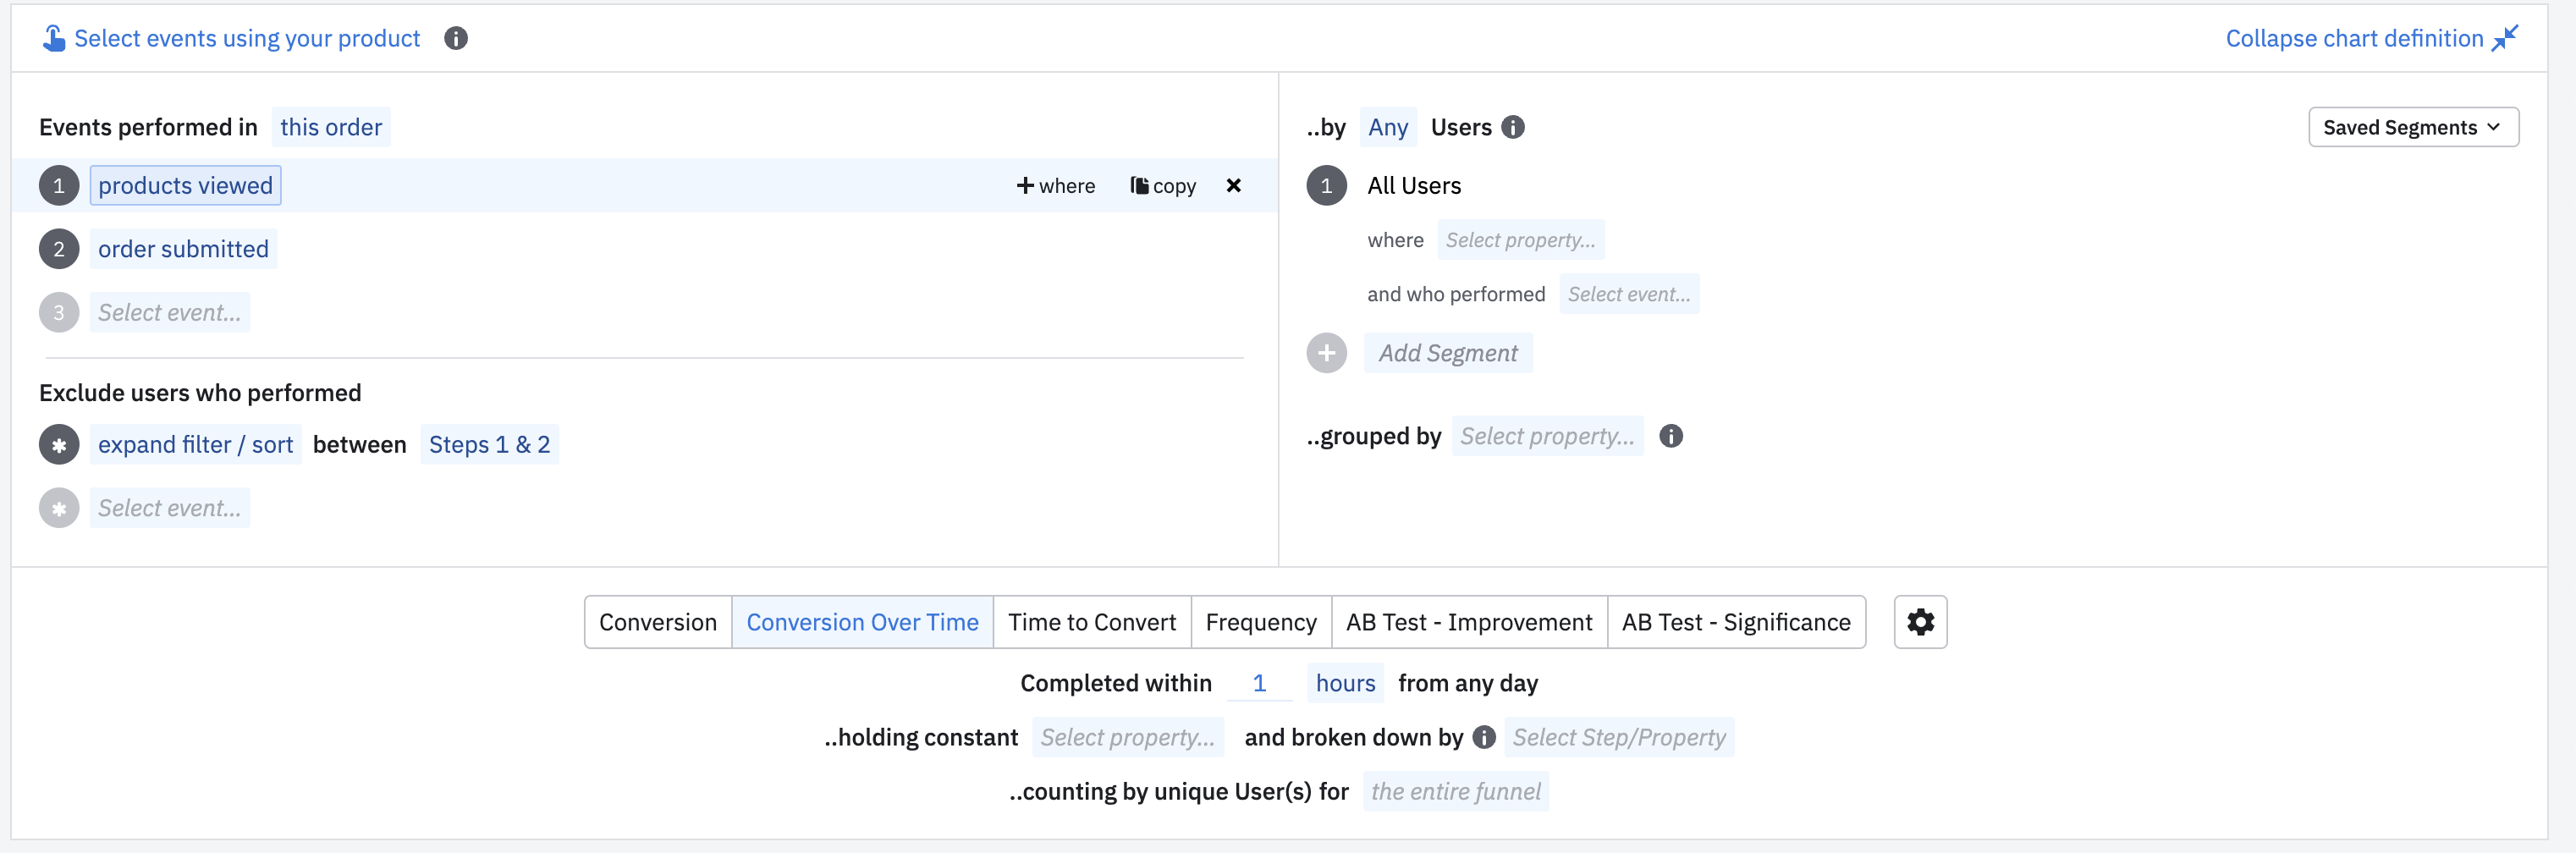This screenshot has height=853, width=2576.
Task: Open the Saved Segments dropdown
Action: pyautogui.click(x=2411, y=127)
